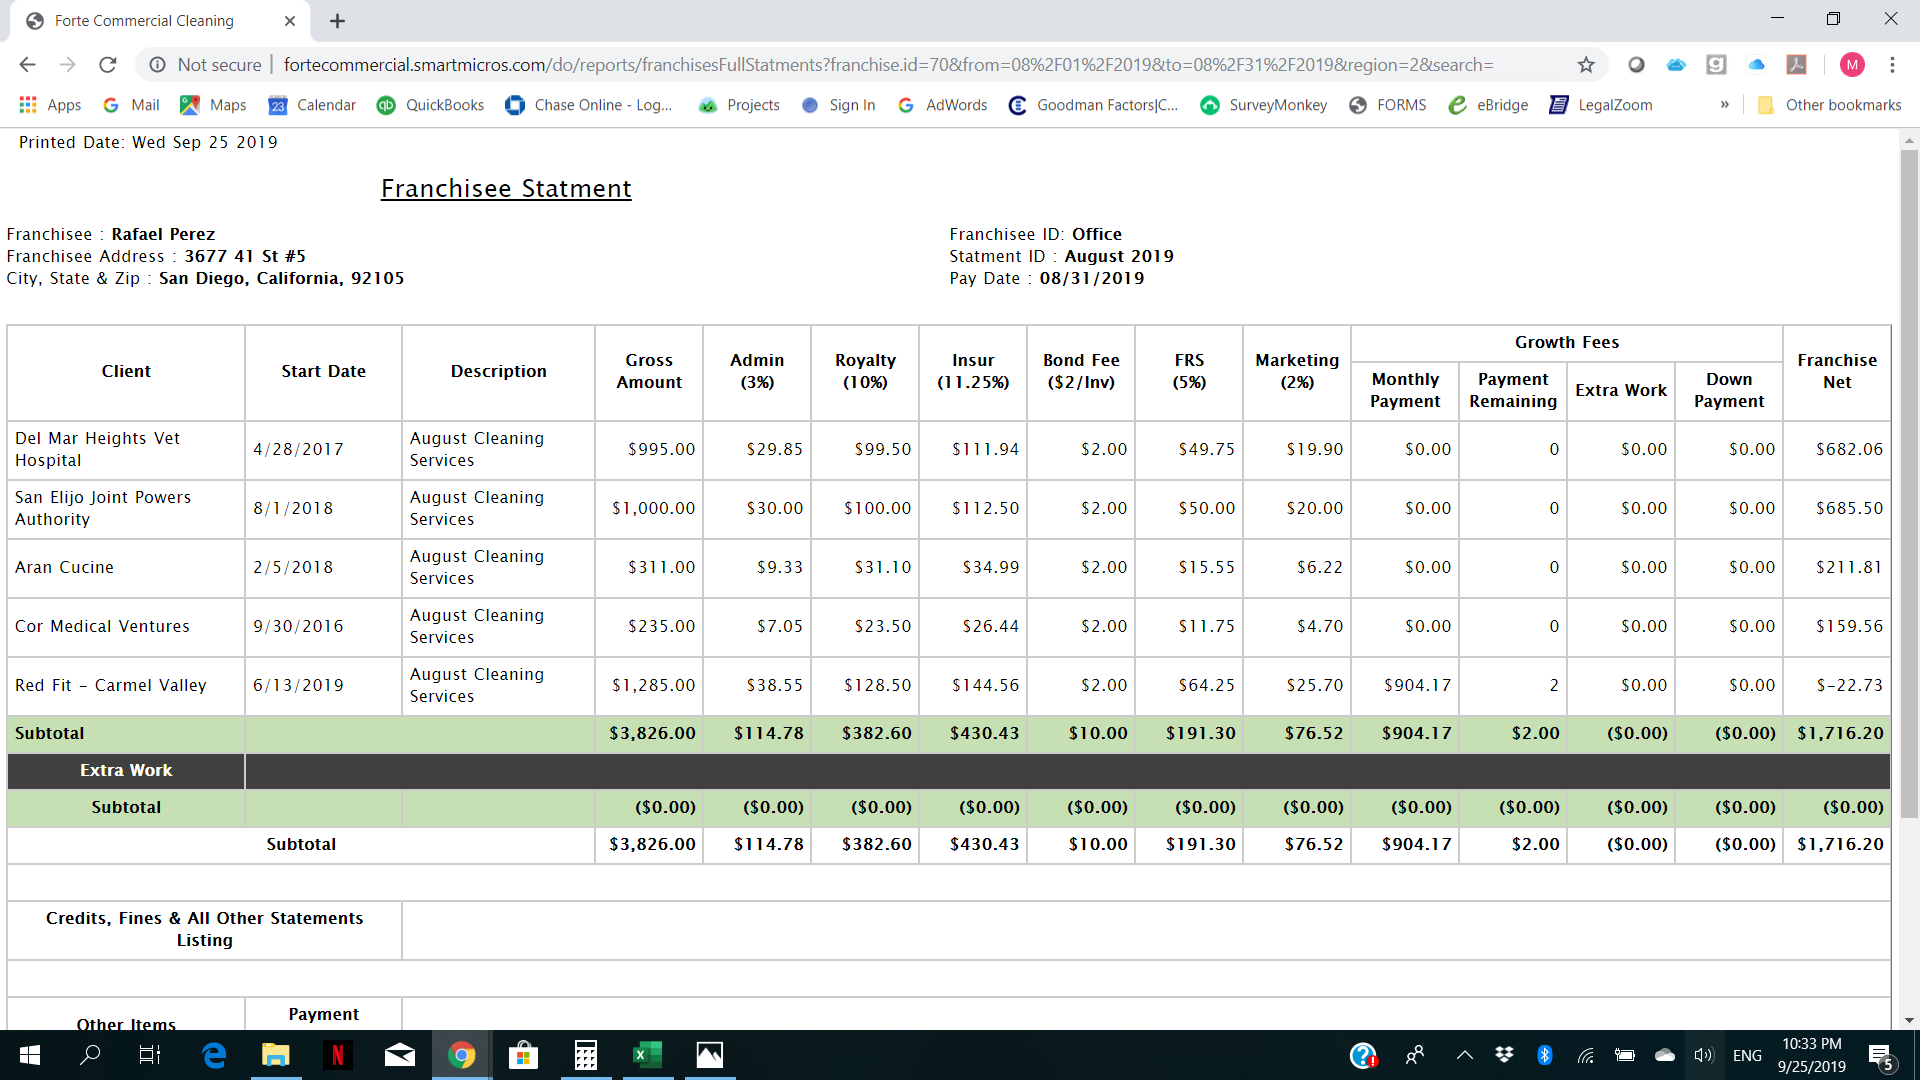Open the Calendar bookmark

point(312,105)
